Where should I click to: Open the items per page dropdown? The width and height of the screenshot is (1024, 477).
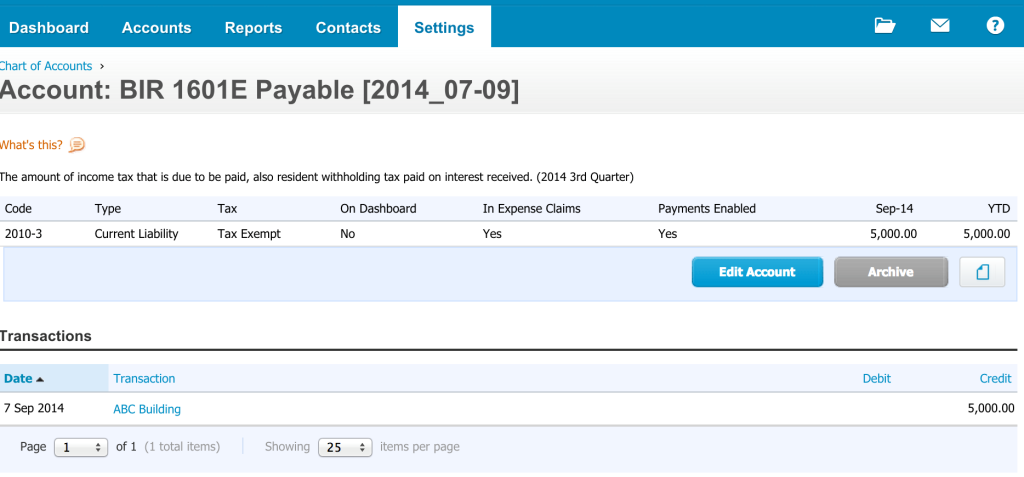345,448
